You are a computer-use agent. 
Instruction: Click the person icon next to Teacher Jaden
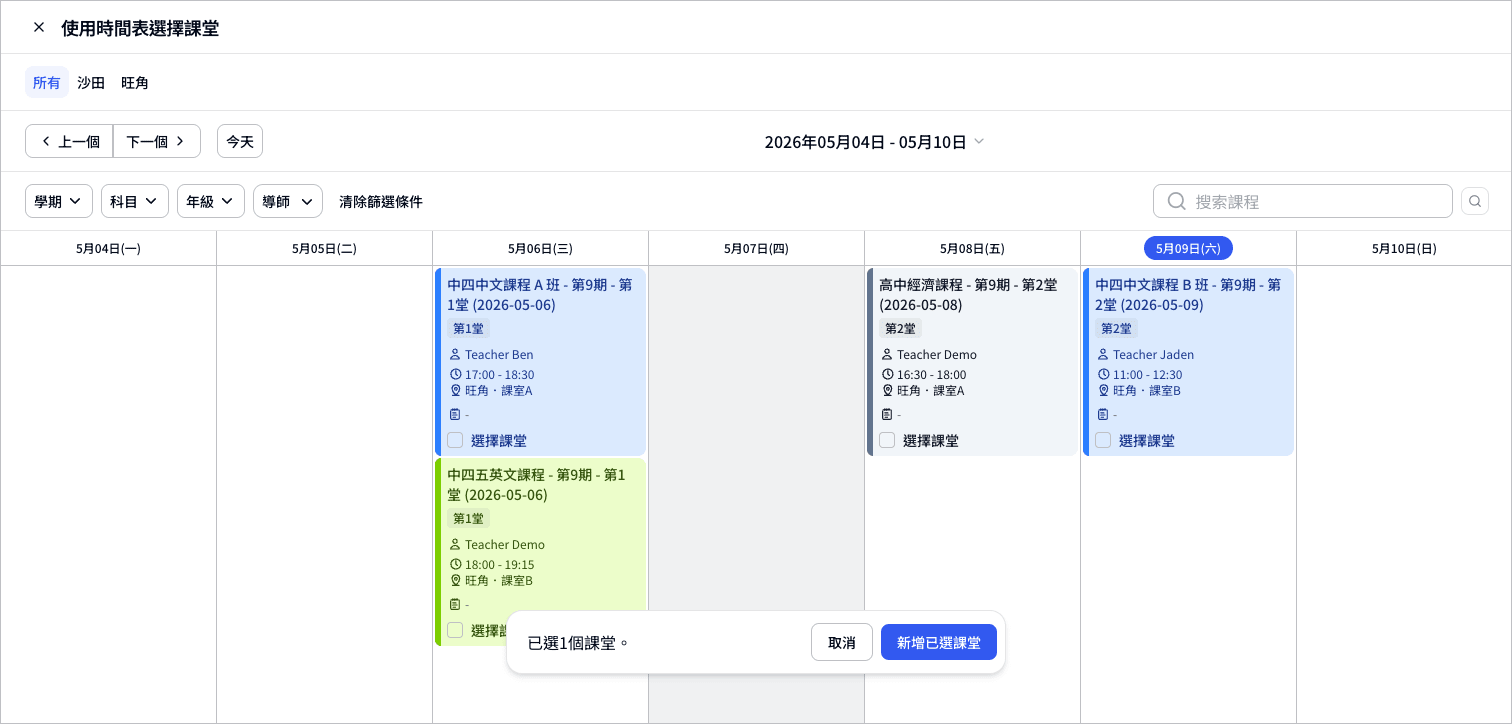pos(1103,354)
